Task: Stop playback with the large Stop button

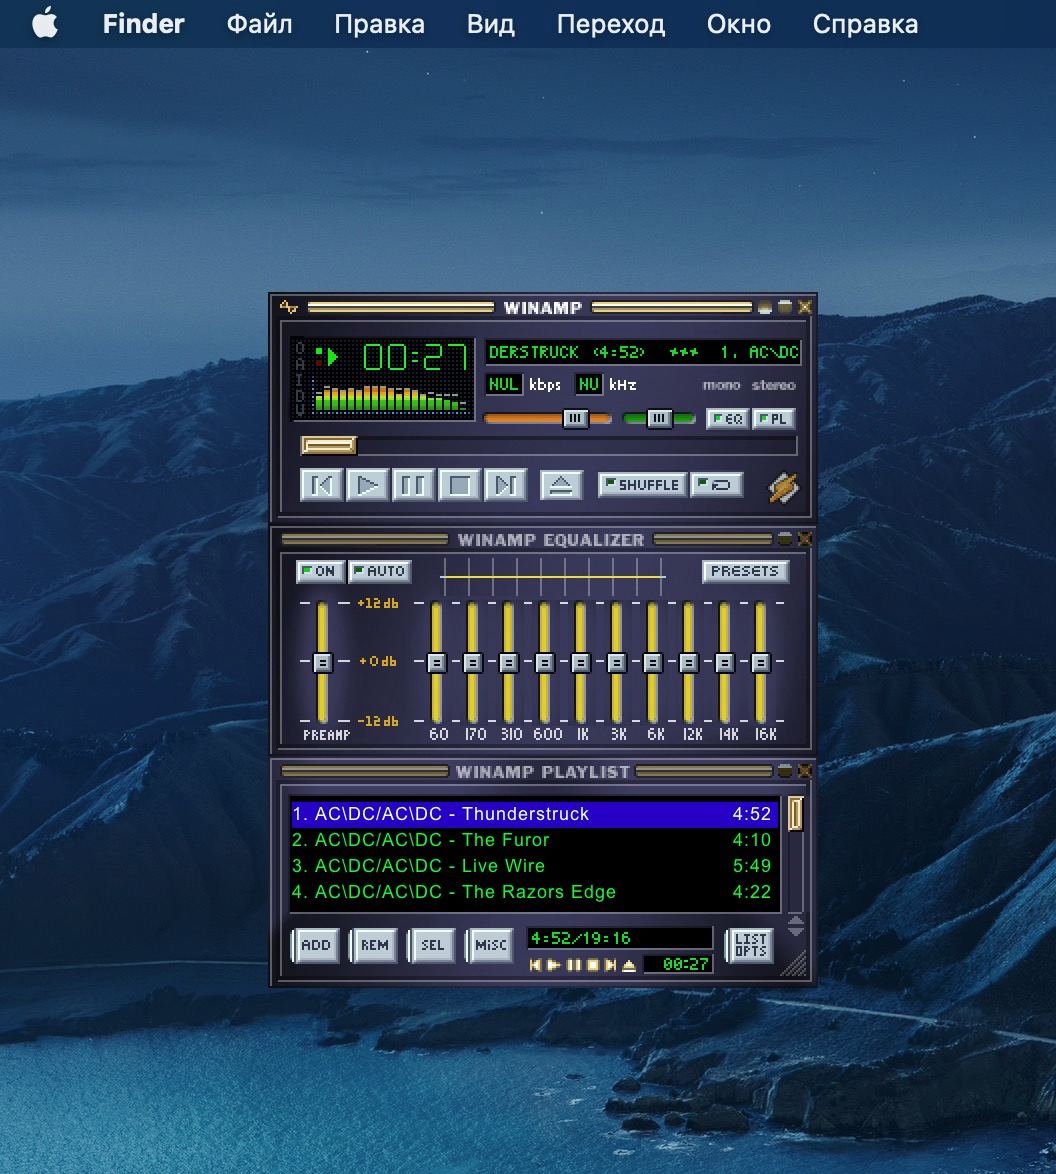Action: 459,485
